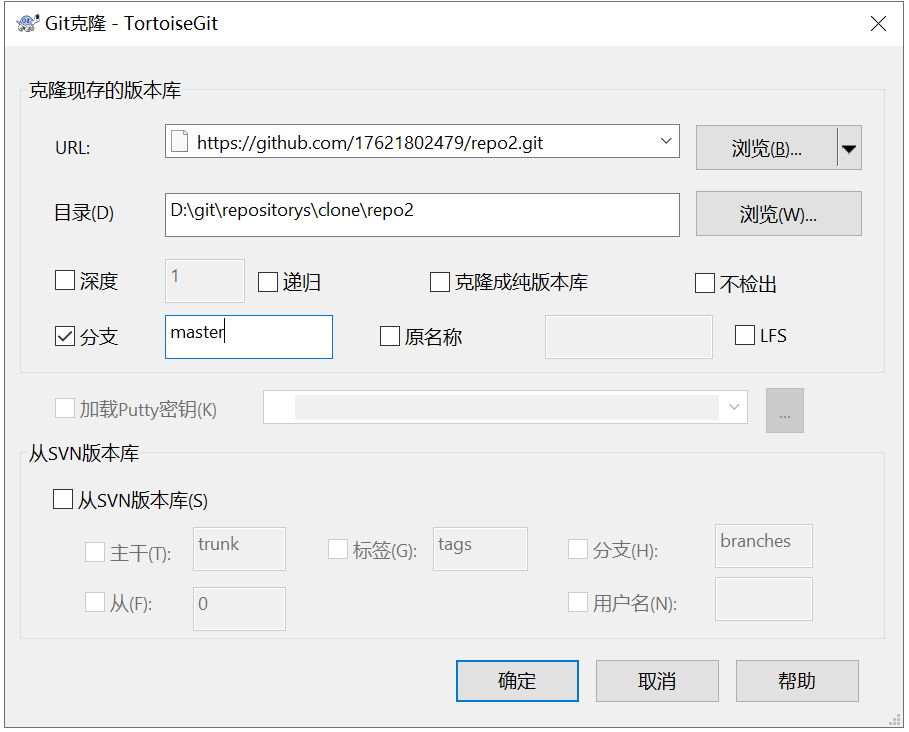Click into the URL text field
Viewport: 909px width, 732px height.
(423, 142)
